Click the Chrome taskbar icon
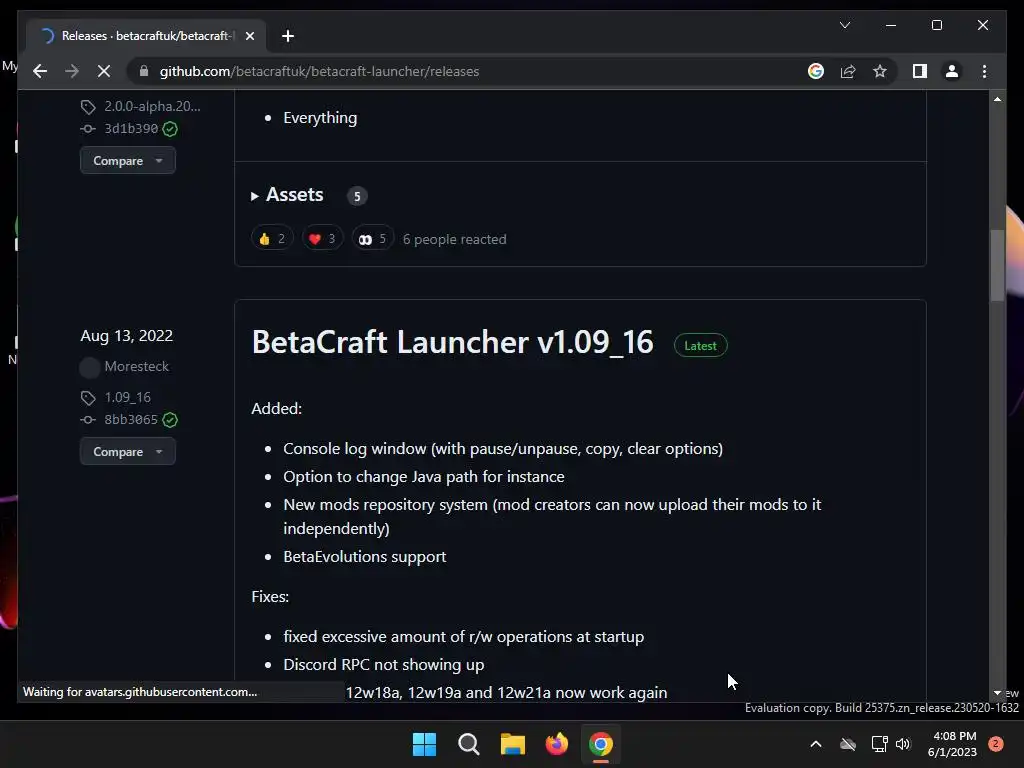Image resolution: width=1024 pixels, height=768 pixels. pyautogui.click(x=601, y=744)
